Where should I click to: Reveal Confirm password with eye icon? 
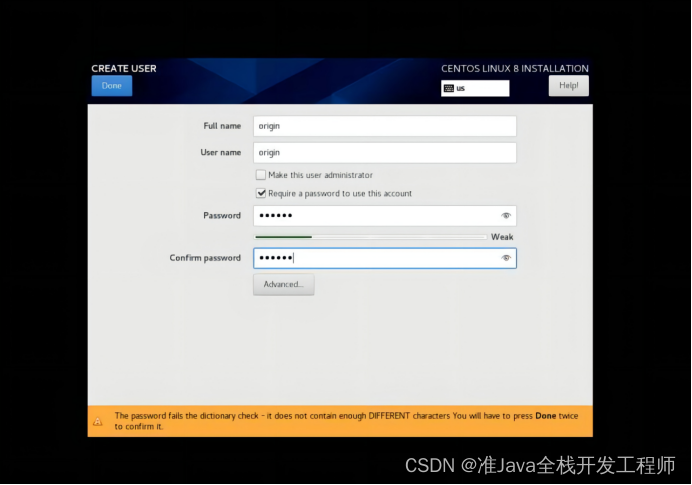click(506, 258)
